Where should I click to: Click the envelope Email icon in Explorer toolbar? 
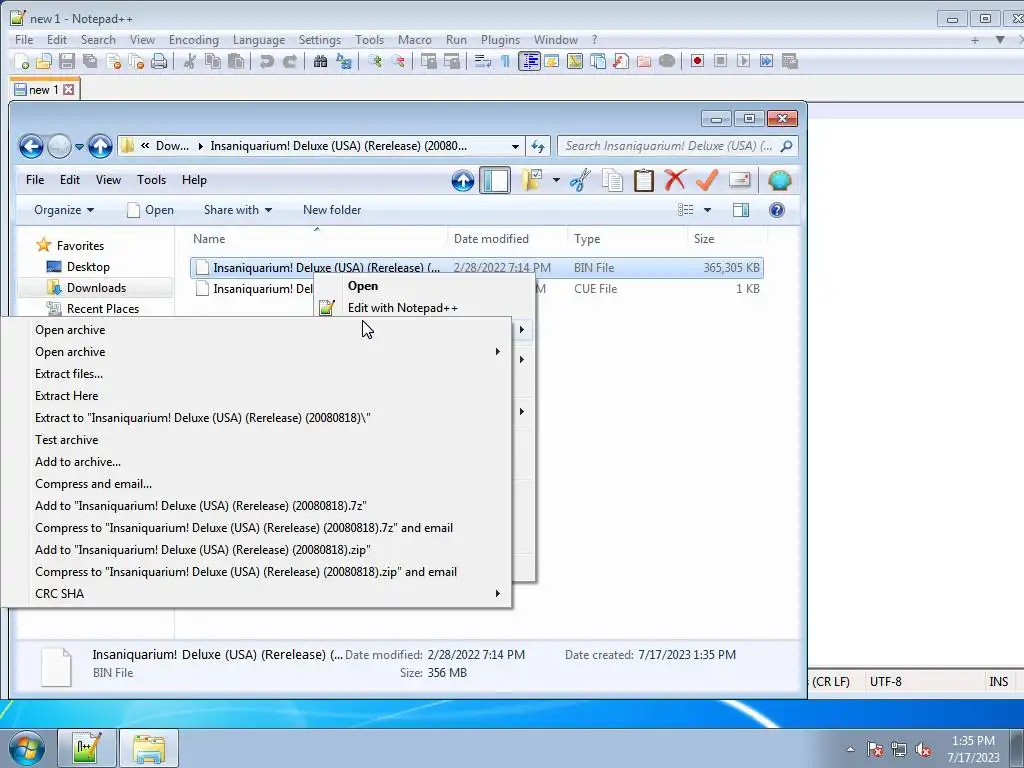point(739,180)
